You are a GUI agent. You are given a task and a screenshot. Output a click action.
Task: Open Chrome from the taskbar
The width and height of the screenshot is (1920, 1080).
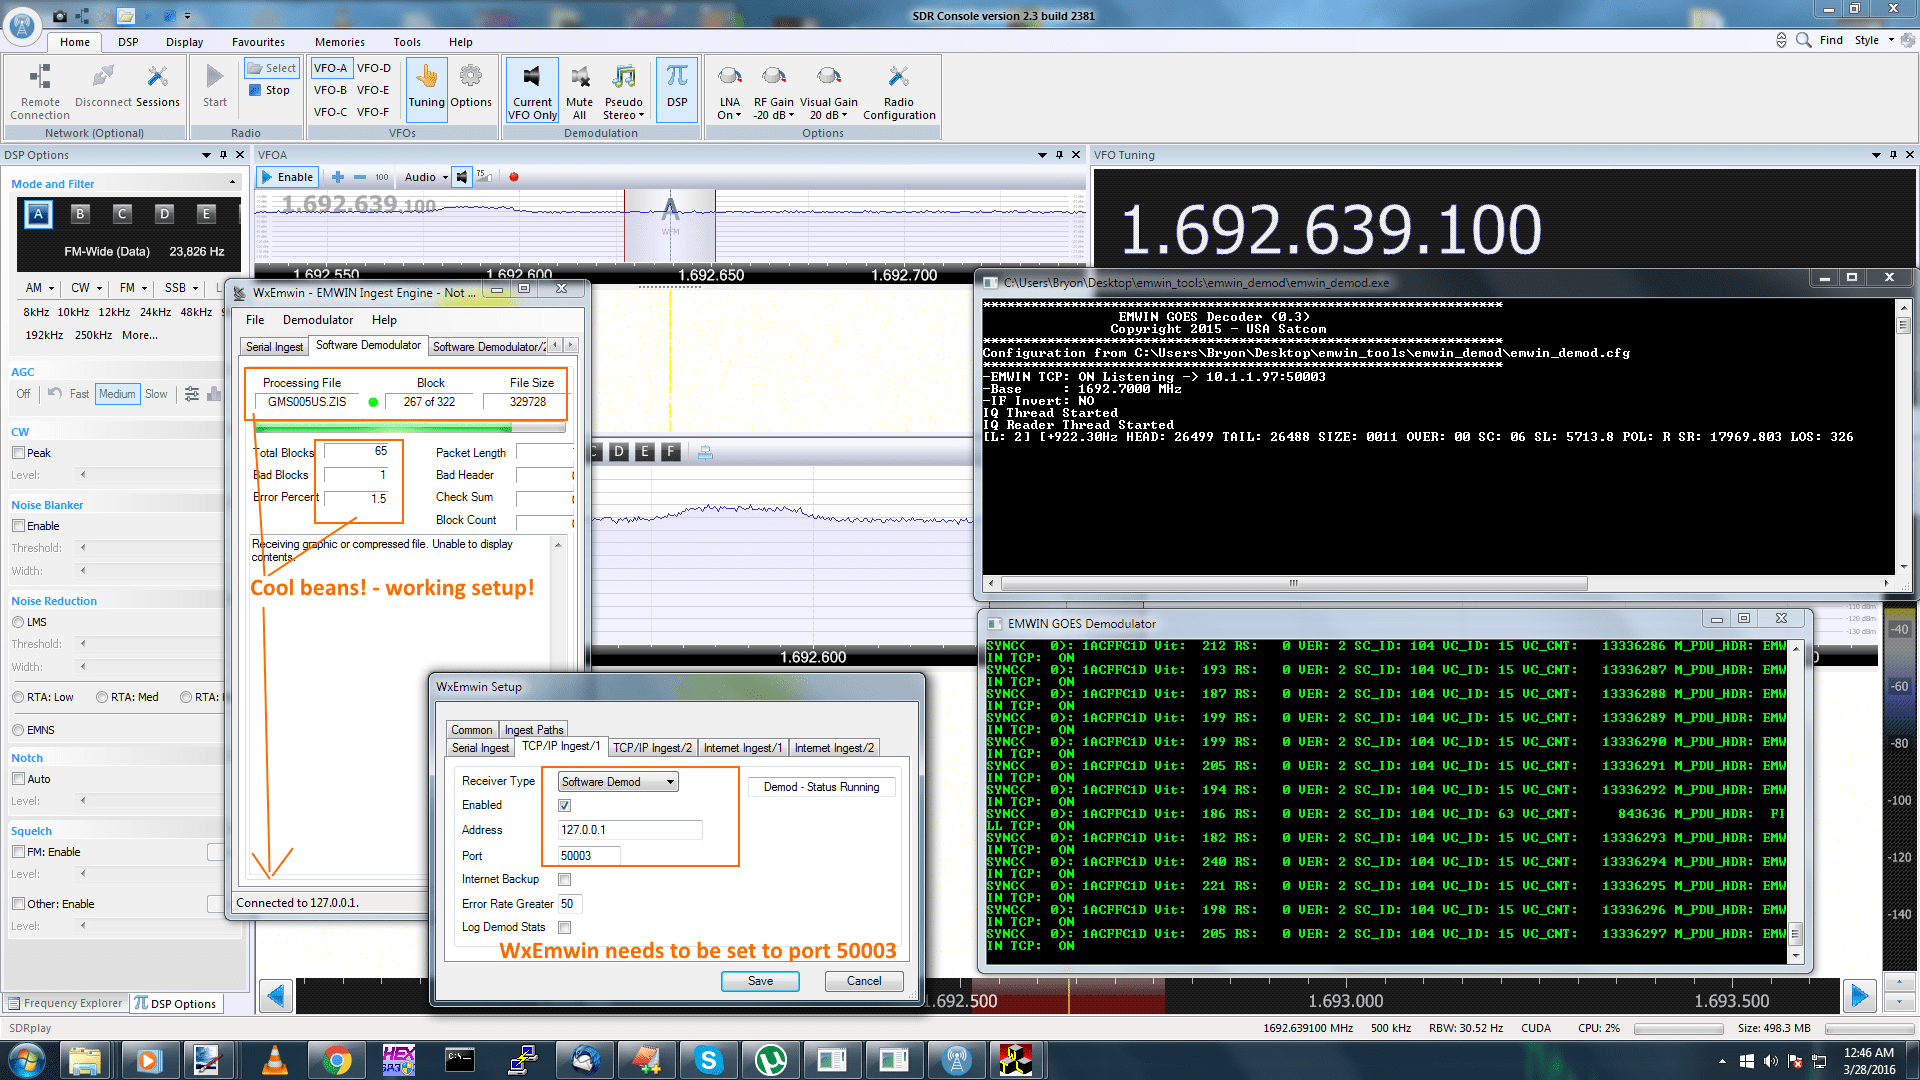pos(337,1060)
